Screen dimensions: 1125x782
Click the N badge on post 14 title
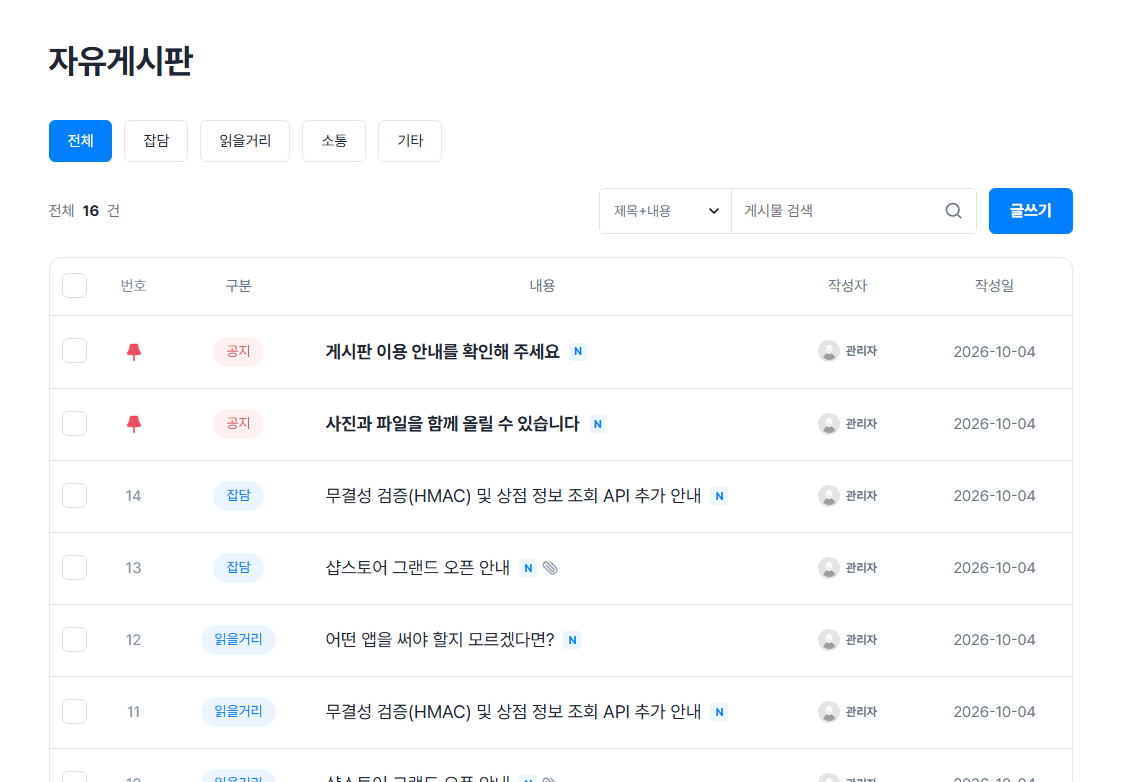pyautogui.click(x=719, y=496)
